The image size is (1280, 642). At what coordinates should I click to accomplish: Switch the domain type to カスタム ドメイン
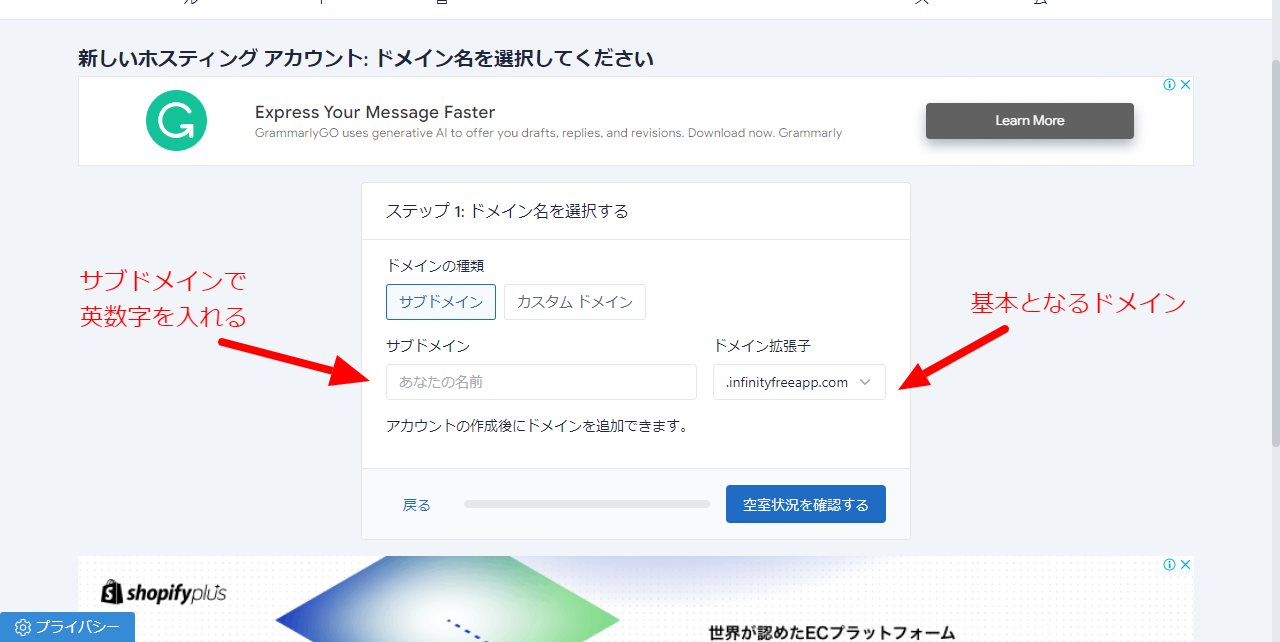tap(574, 302)
